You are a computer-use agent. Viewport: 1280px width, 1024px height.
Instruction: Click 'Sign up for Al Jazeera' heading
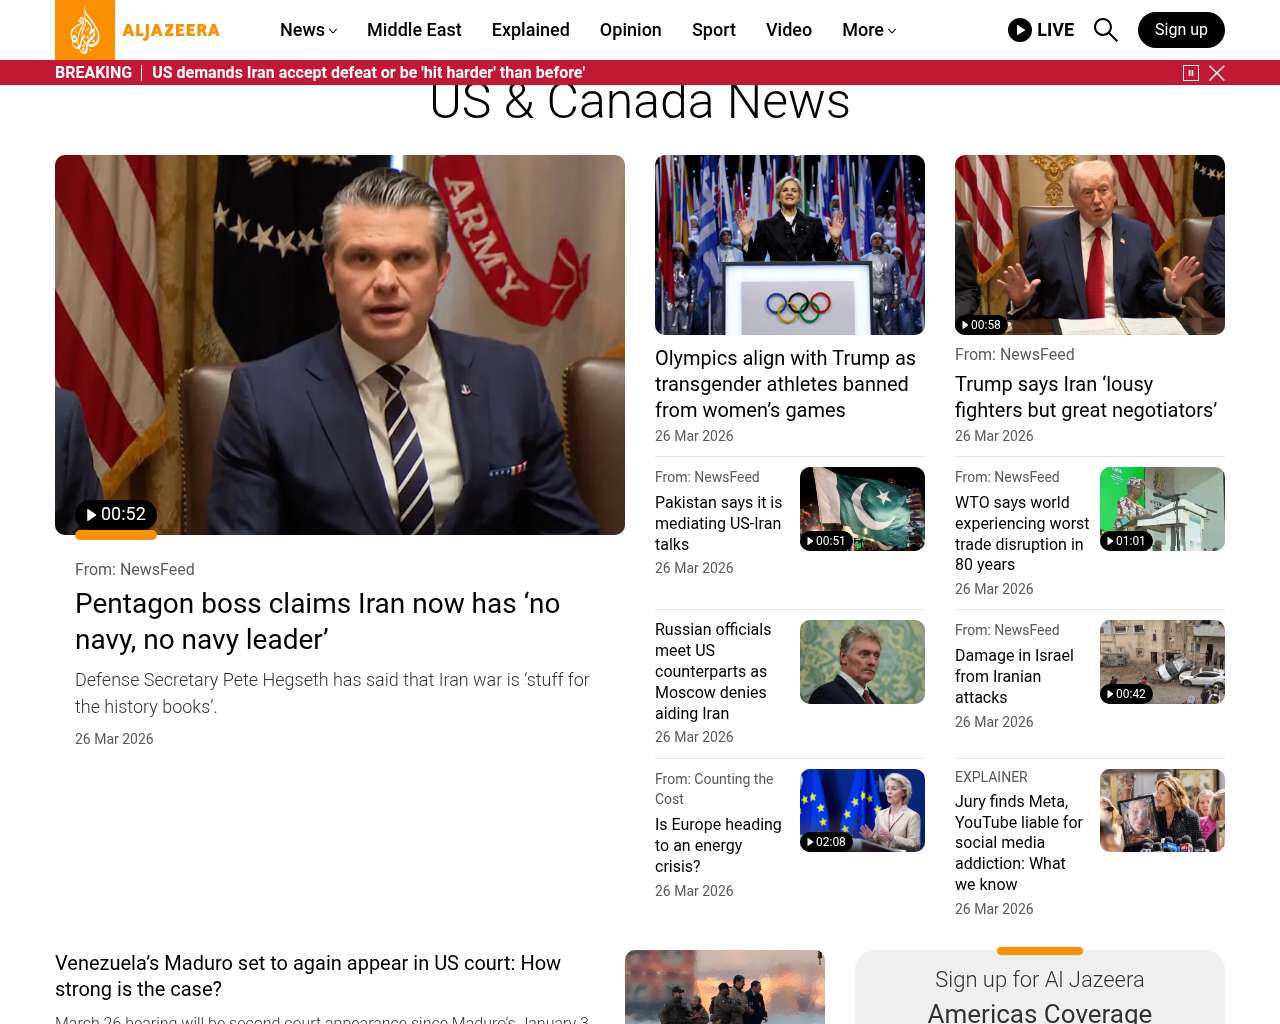(1040, 980)
